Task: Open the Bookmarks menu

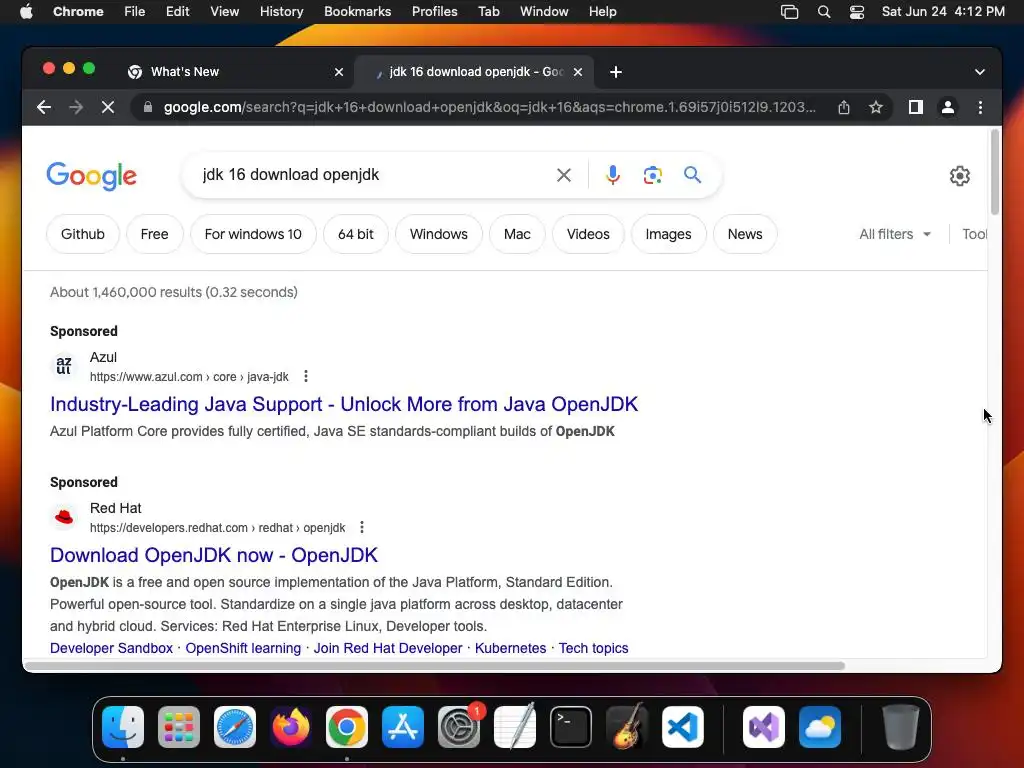Action: tap(357, 12)
